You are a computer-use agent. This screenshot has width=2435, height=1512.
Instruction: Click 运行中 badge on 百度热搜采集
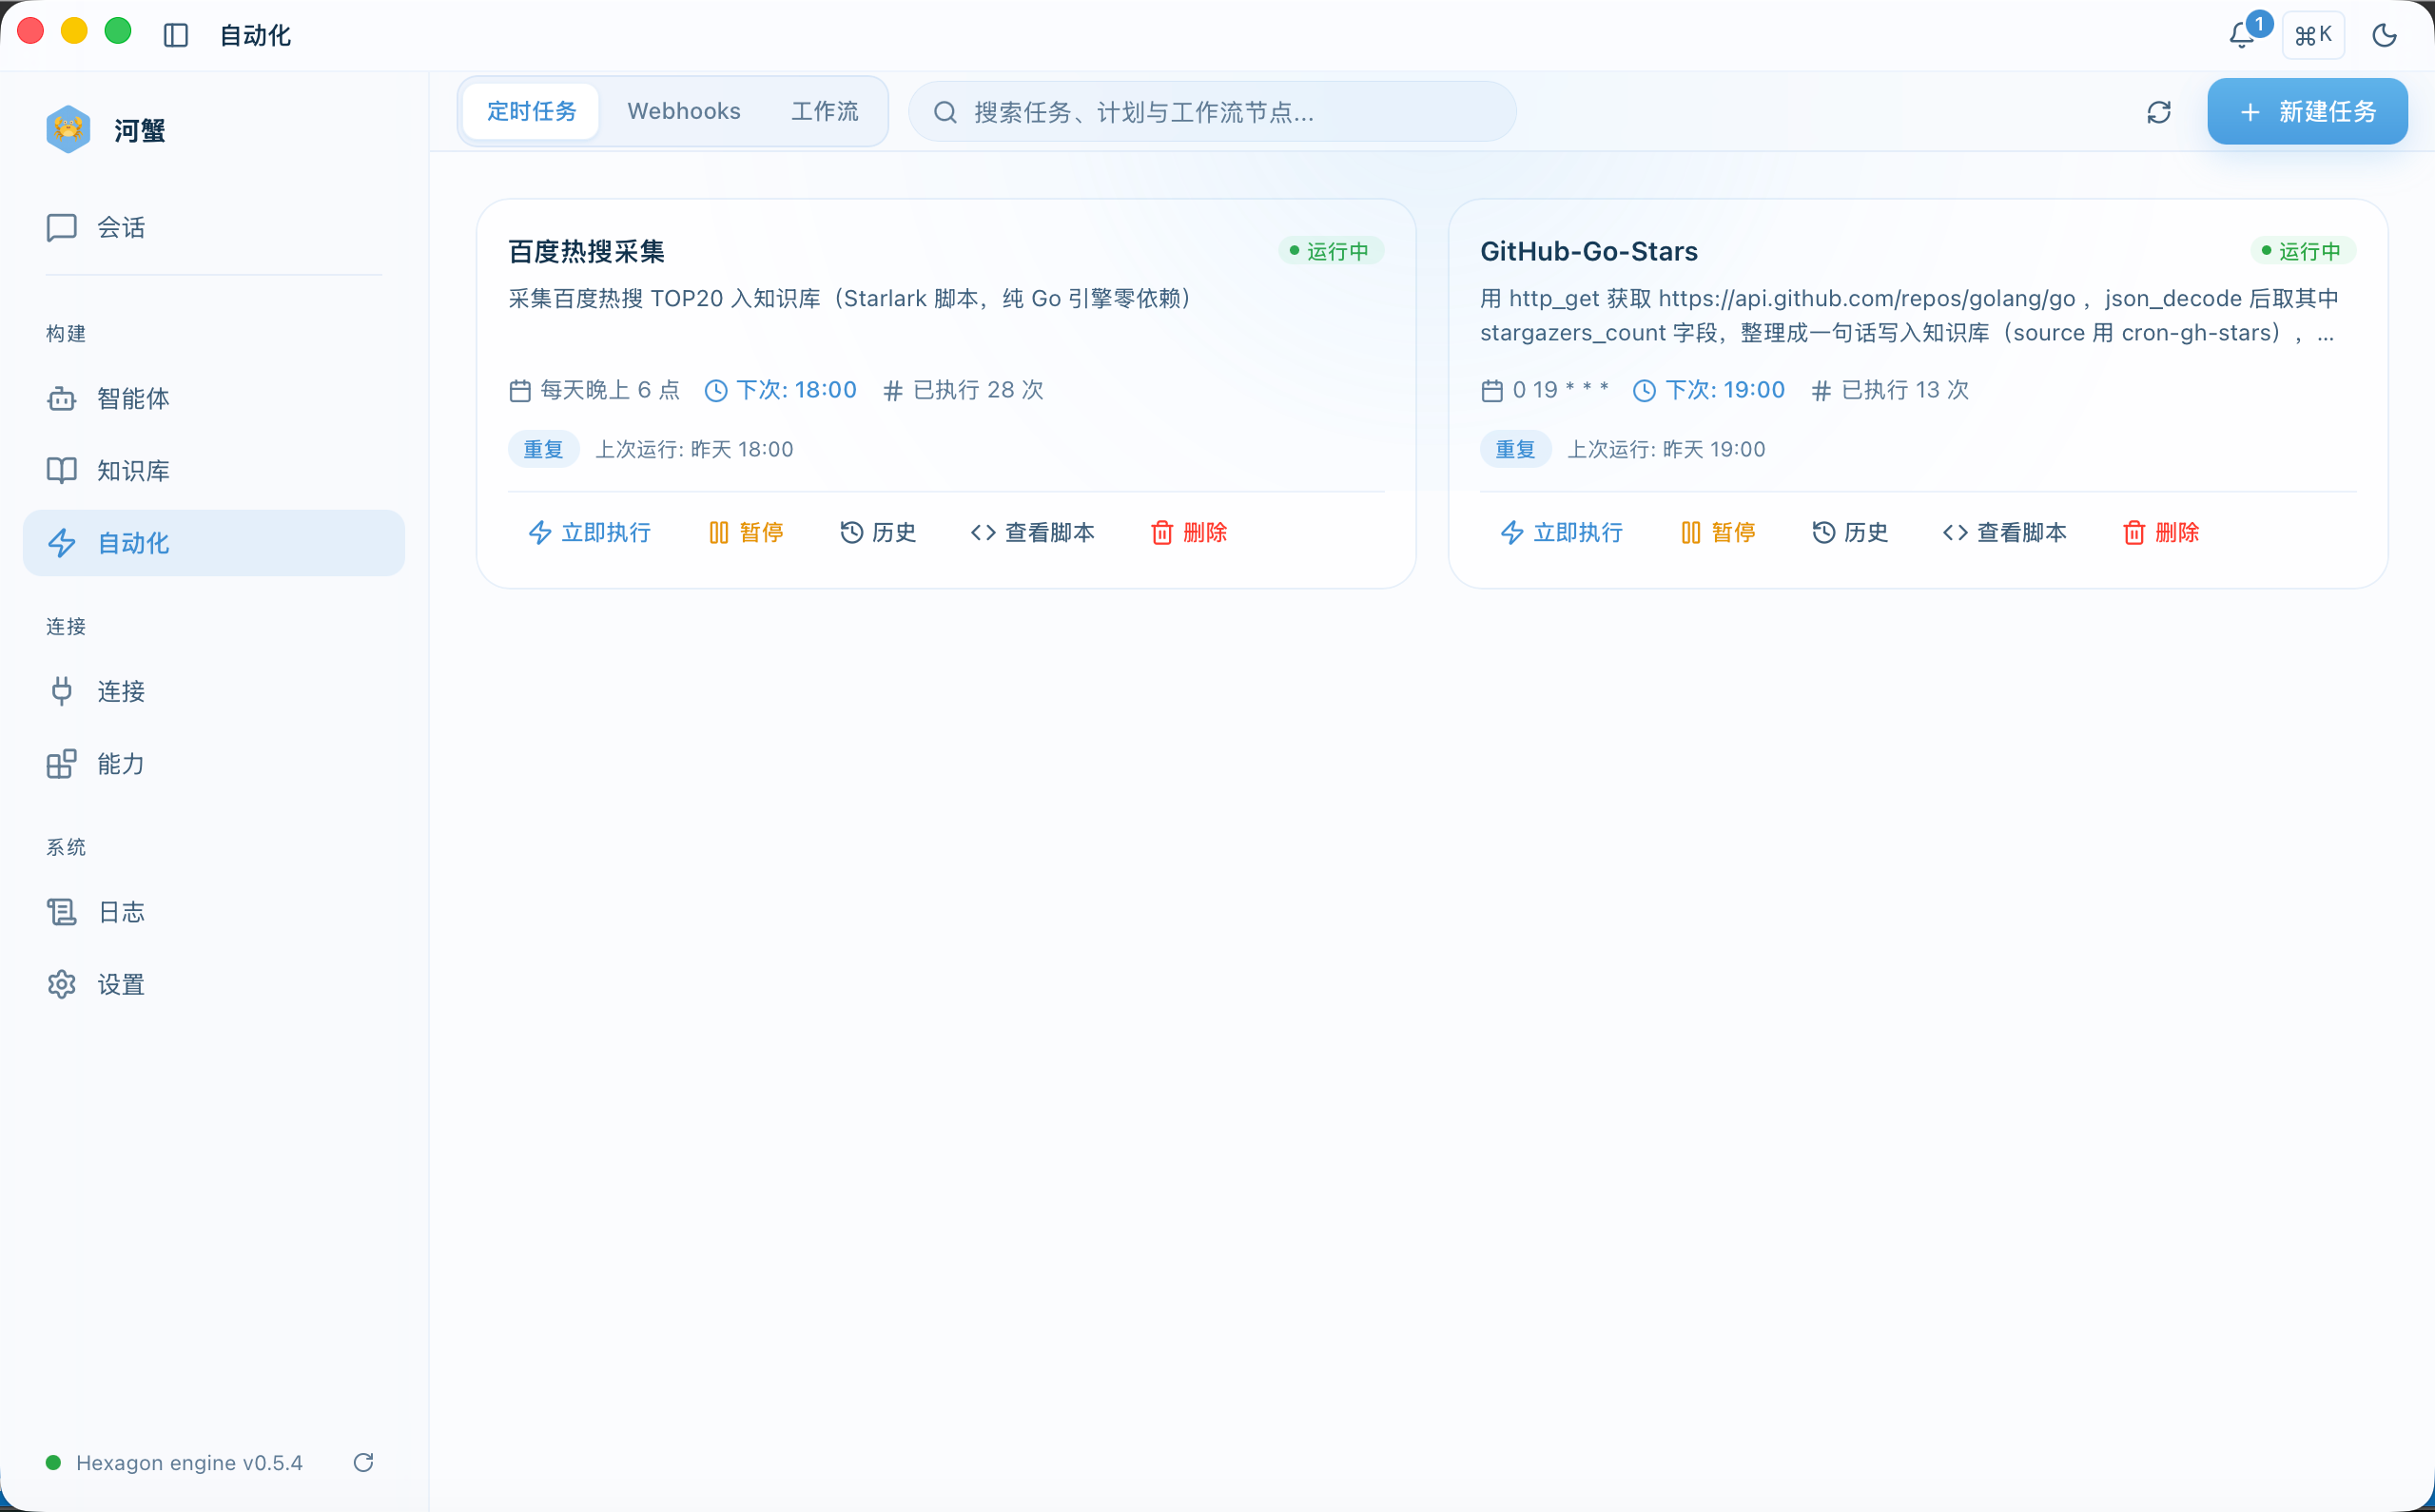(x=1330, y=251)
